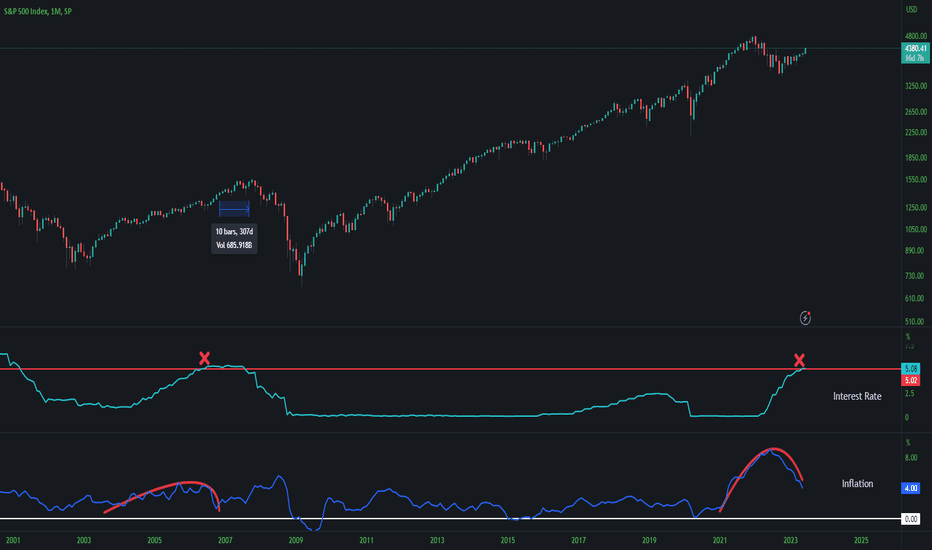Click the '10 bars, 307d' measurement tooltip
Screen dimensions: 932x550
[x=234, y=231]
